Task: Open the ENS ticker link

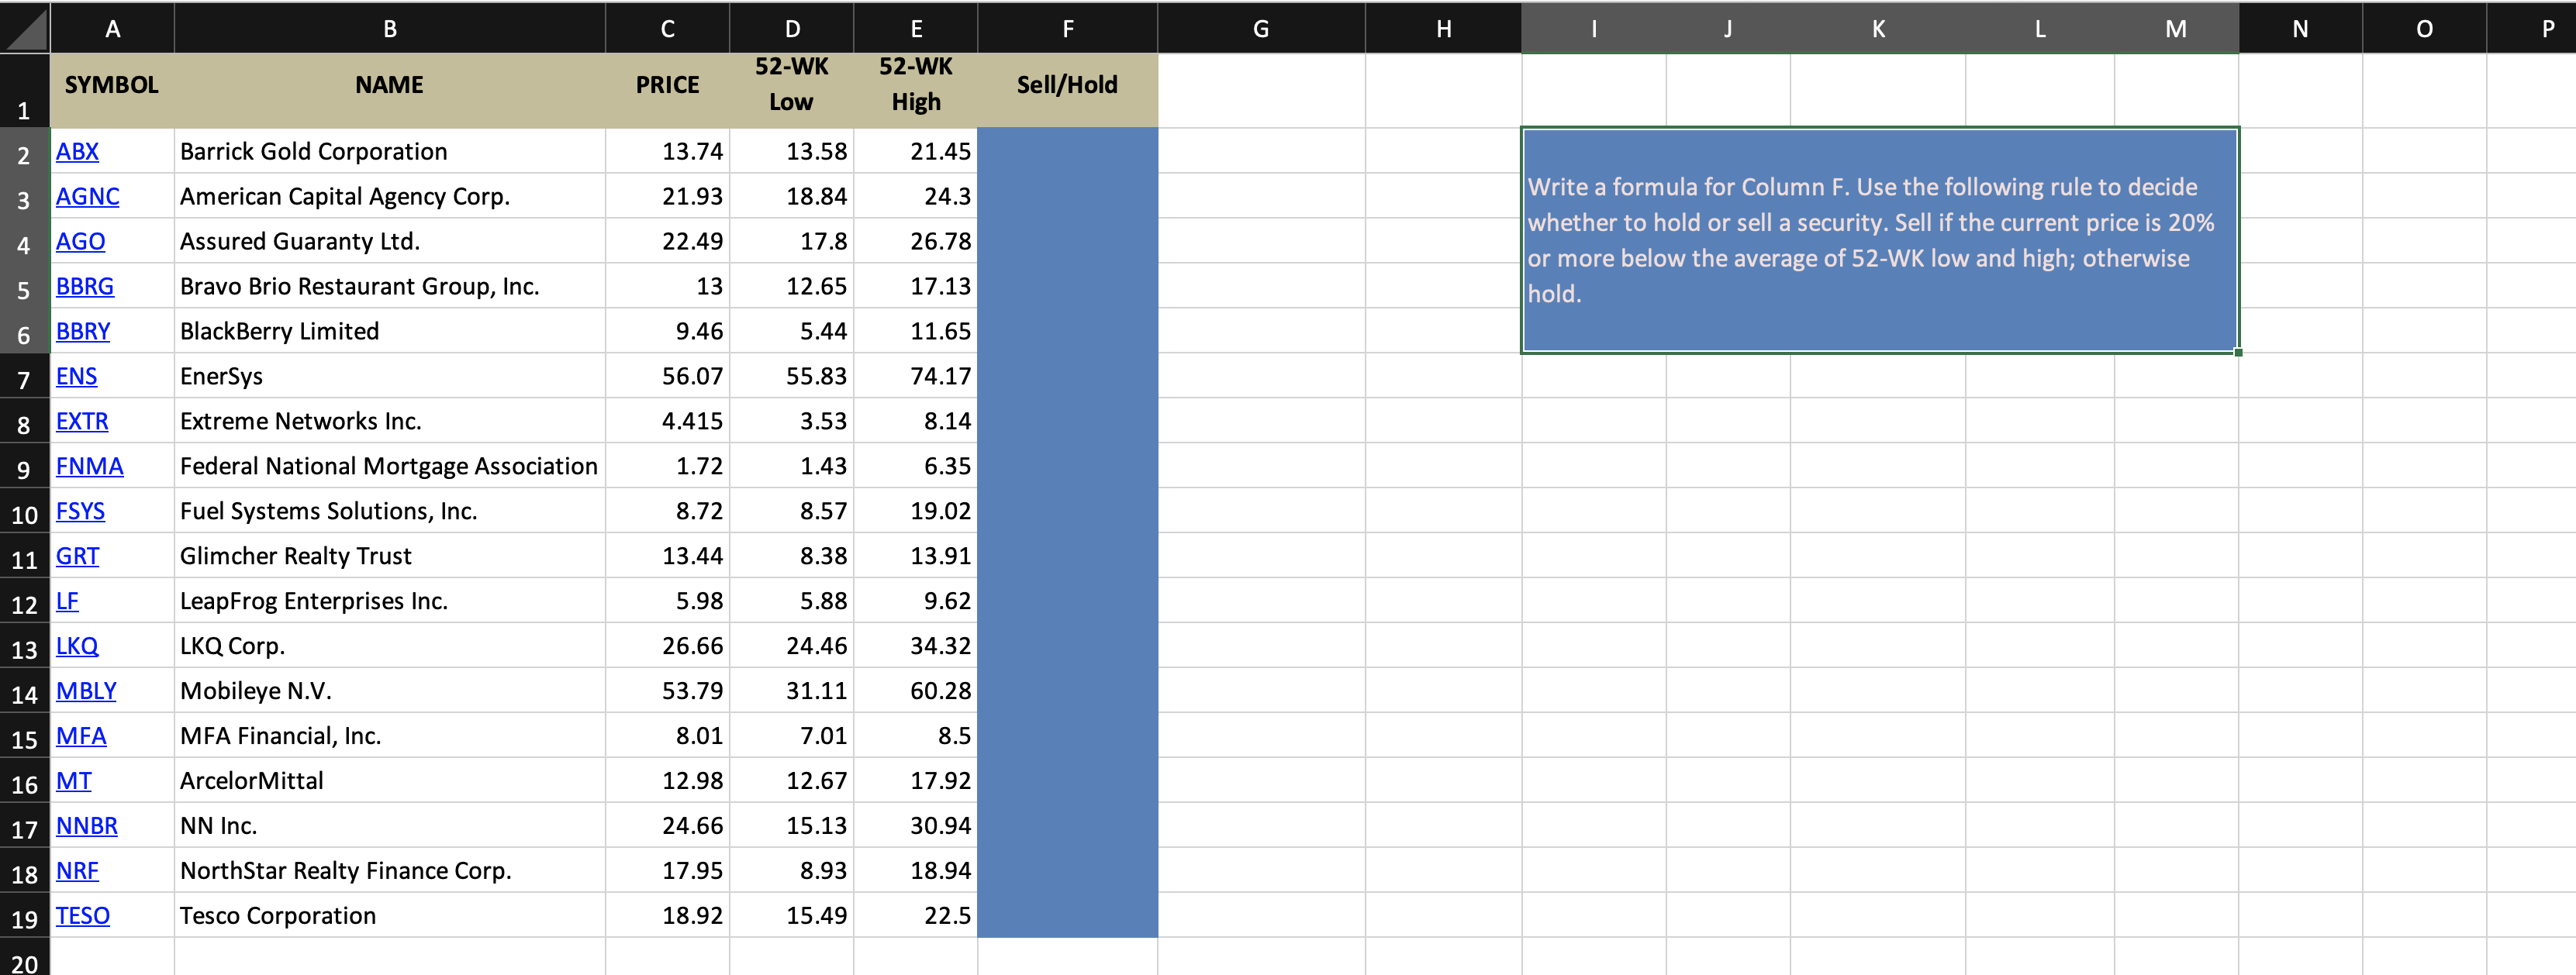Action: pos(76,376)
